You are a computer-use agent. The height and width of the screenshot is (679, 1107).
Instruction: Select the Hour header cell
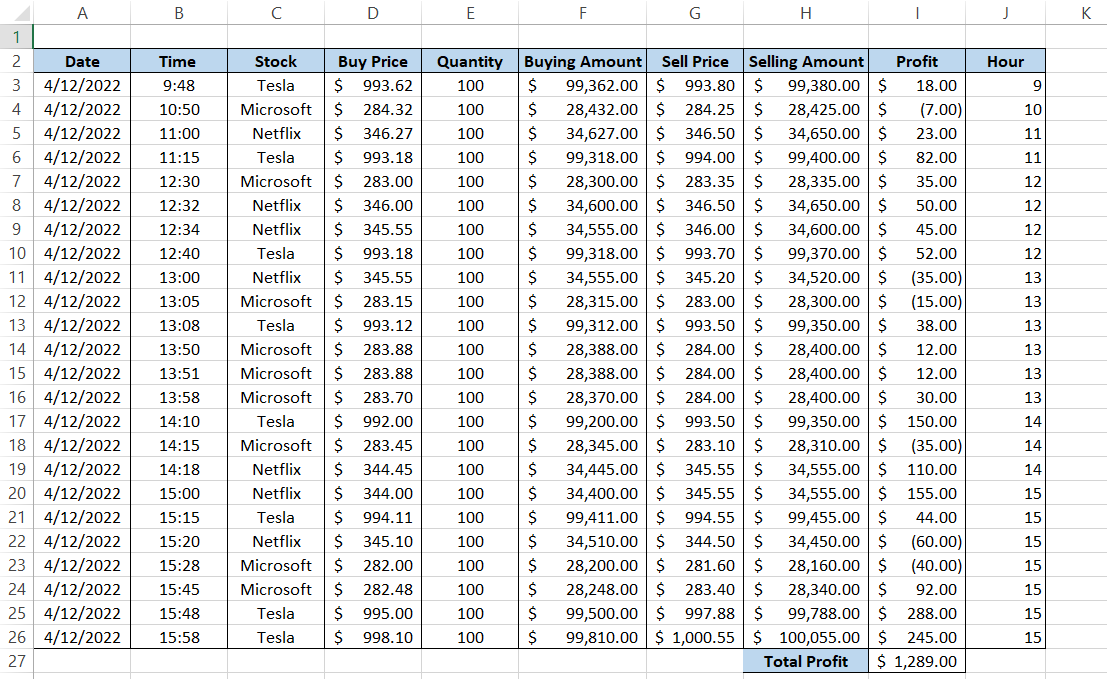(1005, 61)
